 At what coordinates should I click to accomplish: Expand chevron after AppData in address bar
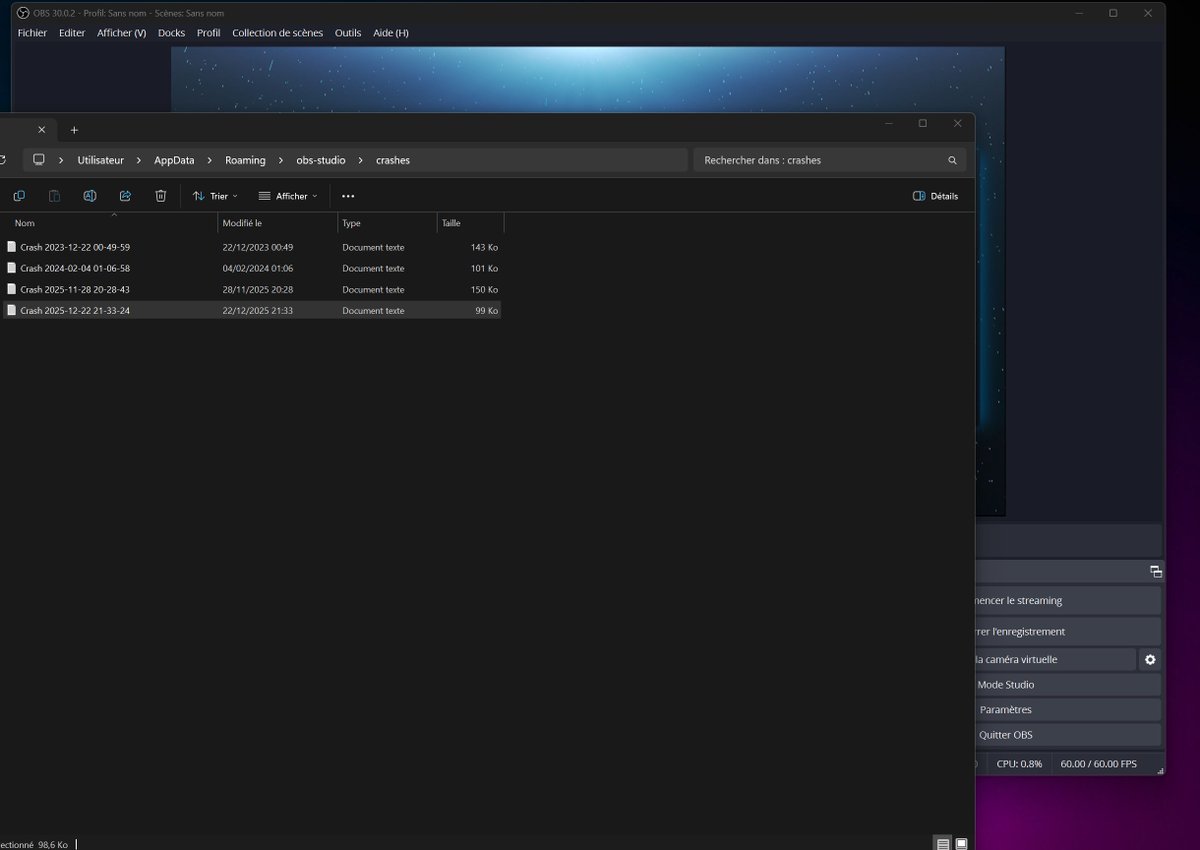[210, 160]
